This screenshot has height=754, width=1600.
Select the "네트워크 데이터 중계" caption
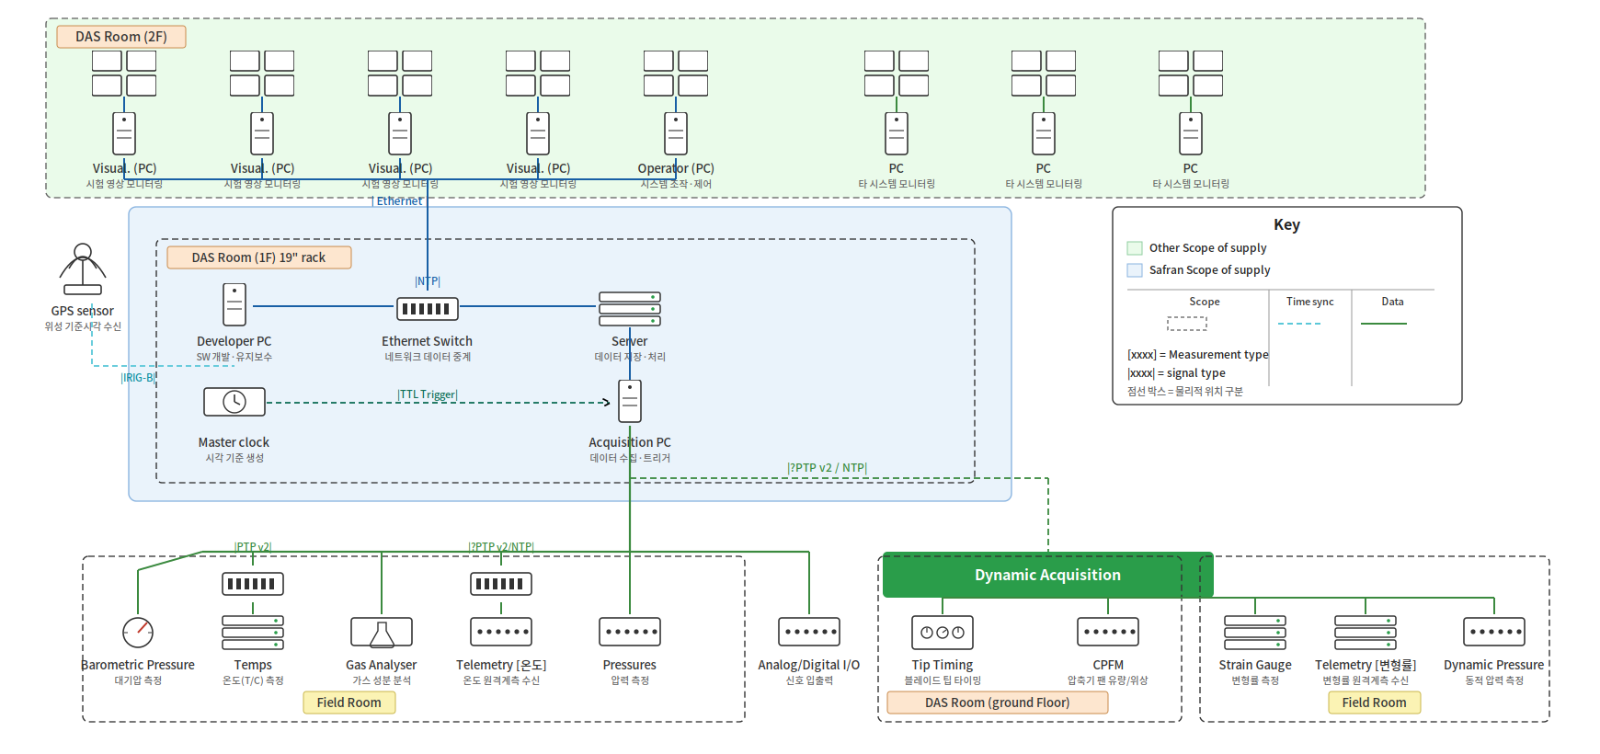(x=427, y=357)
